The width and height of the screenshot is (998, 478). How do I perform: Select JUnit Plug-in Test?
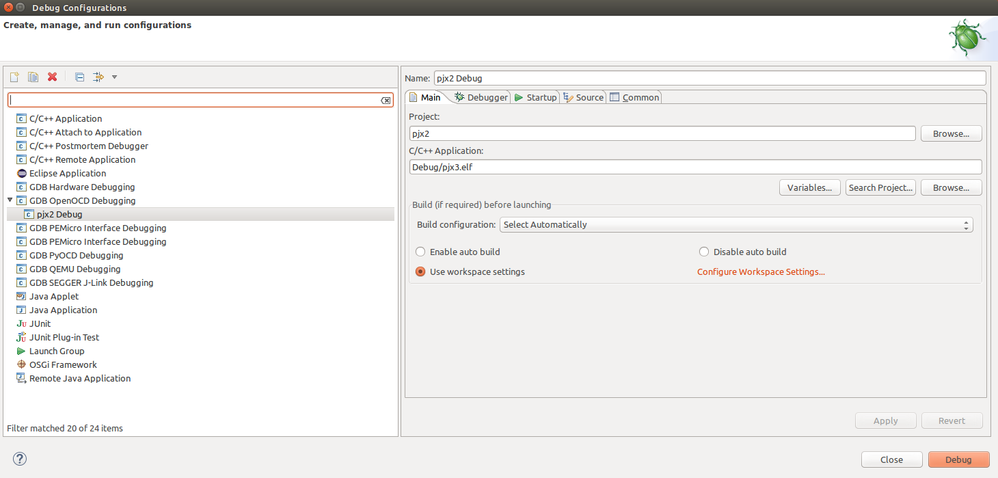click(64, 337)
